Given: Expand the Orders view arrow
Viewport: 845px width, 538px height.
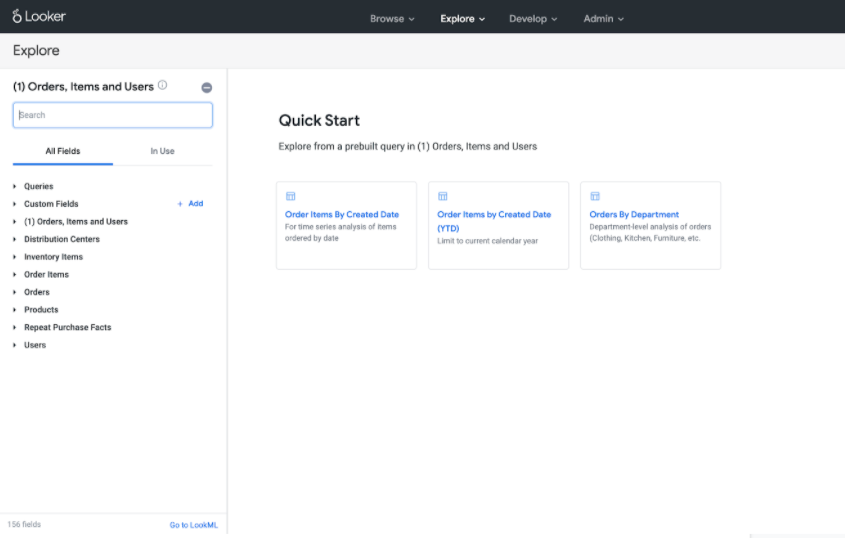Looking at the screenshot, I should coord(15,292).
